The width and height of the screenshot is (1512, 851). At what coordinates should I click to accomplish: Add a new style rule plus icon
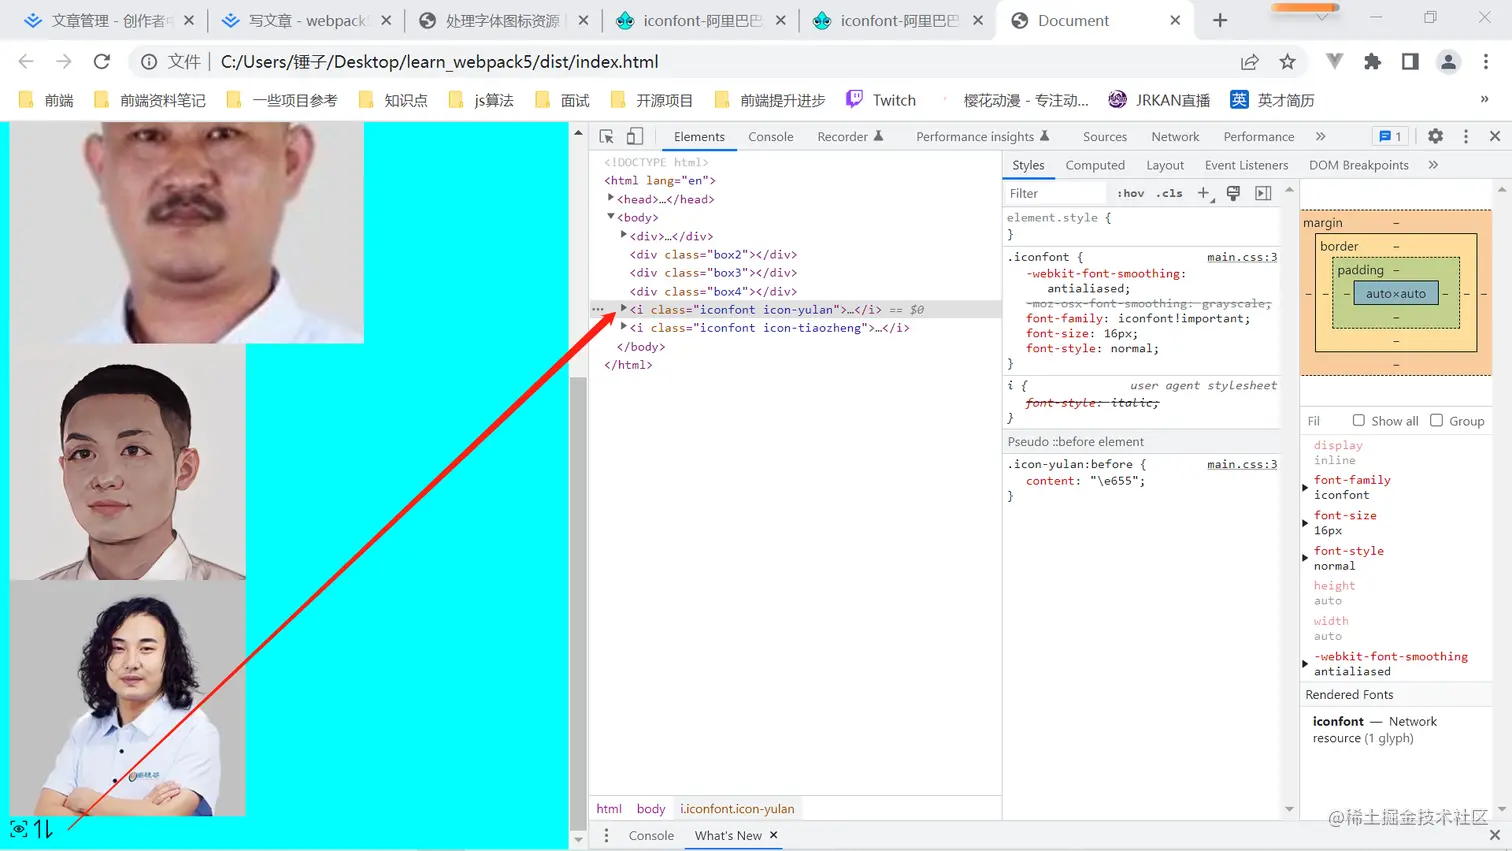[1204, 193]
